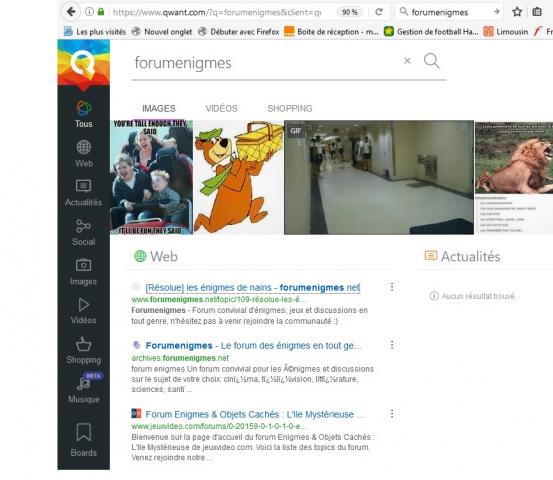Viewport: 553px width, 480px height.
Task: Open Forumenigmes Le forum des énigmes link
Action: pos(254,346)
